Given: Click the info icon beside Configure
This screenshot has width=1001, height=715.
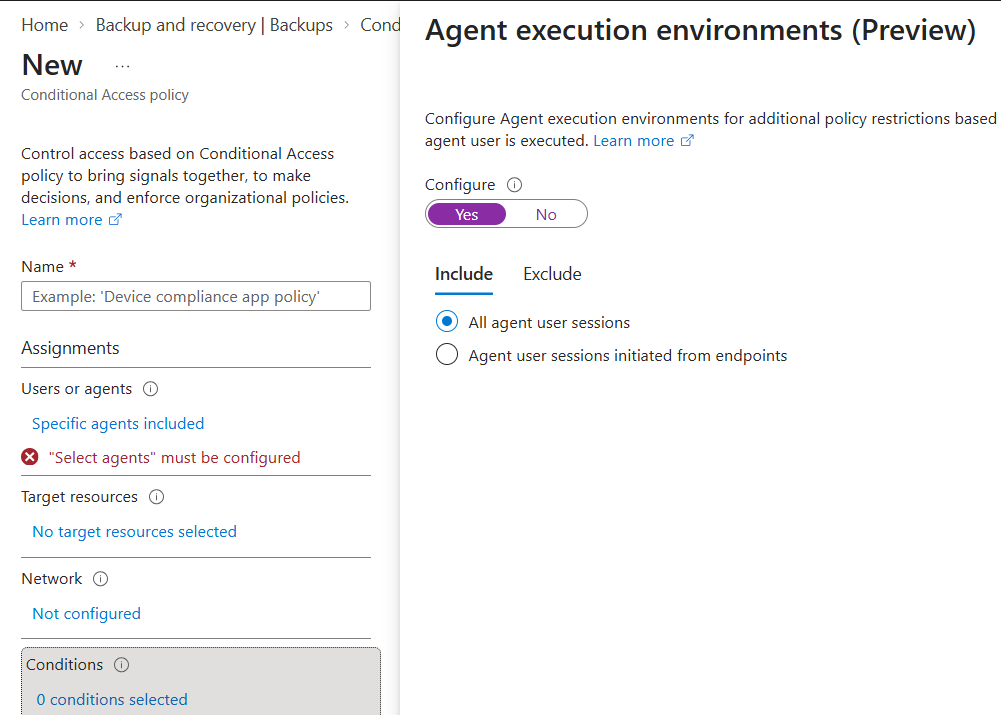Looking at the screenshot, I should tap(514, 184).
